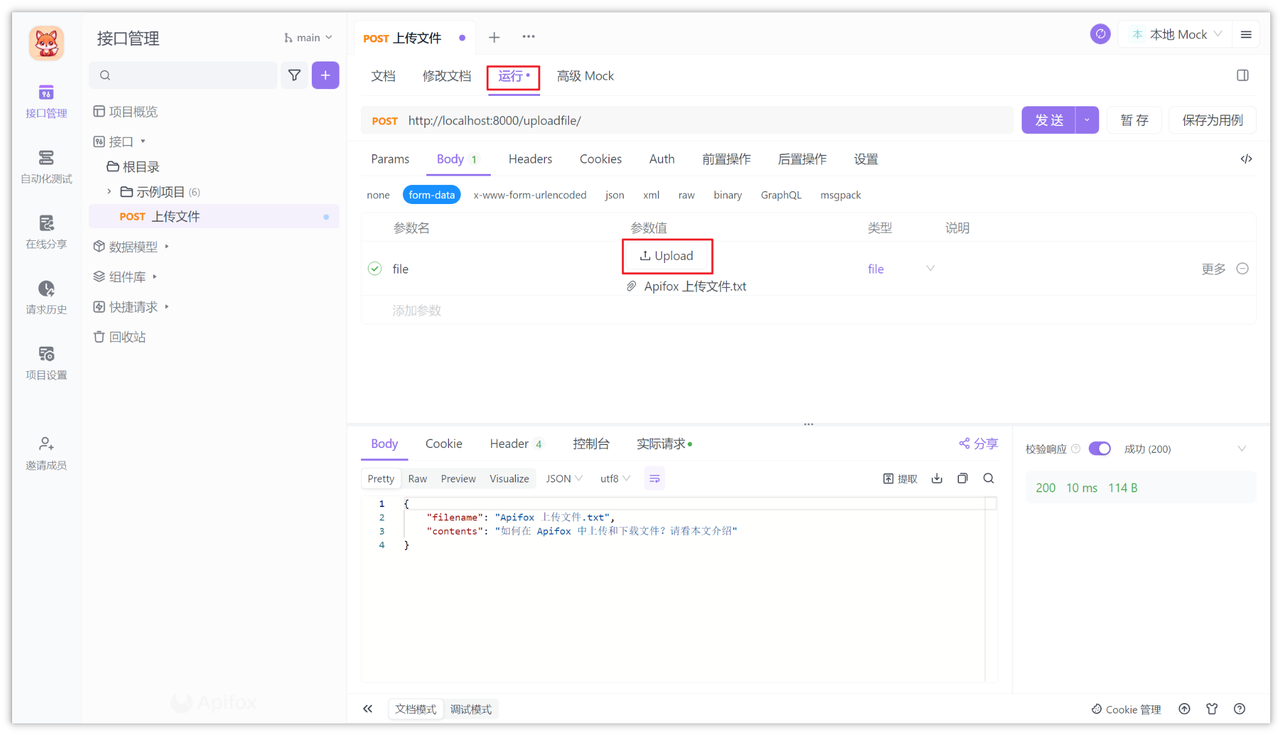Click the shirt theme icon in footer
1280x735 pixels.
pos(1212,709)
